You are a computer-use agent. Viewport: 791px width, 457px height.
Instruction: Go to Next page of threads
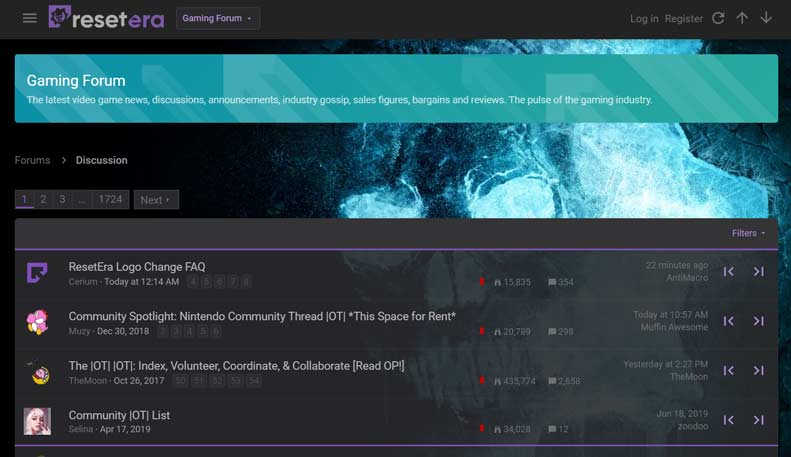[x=156, y=200]
